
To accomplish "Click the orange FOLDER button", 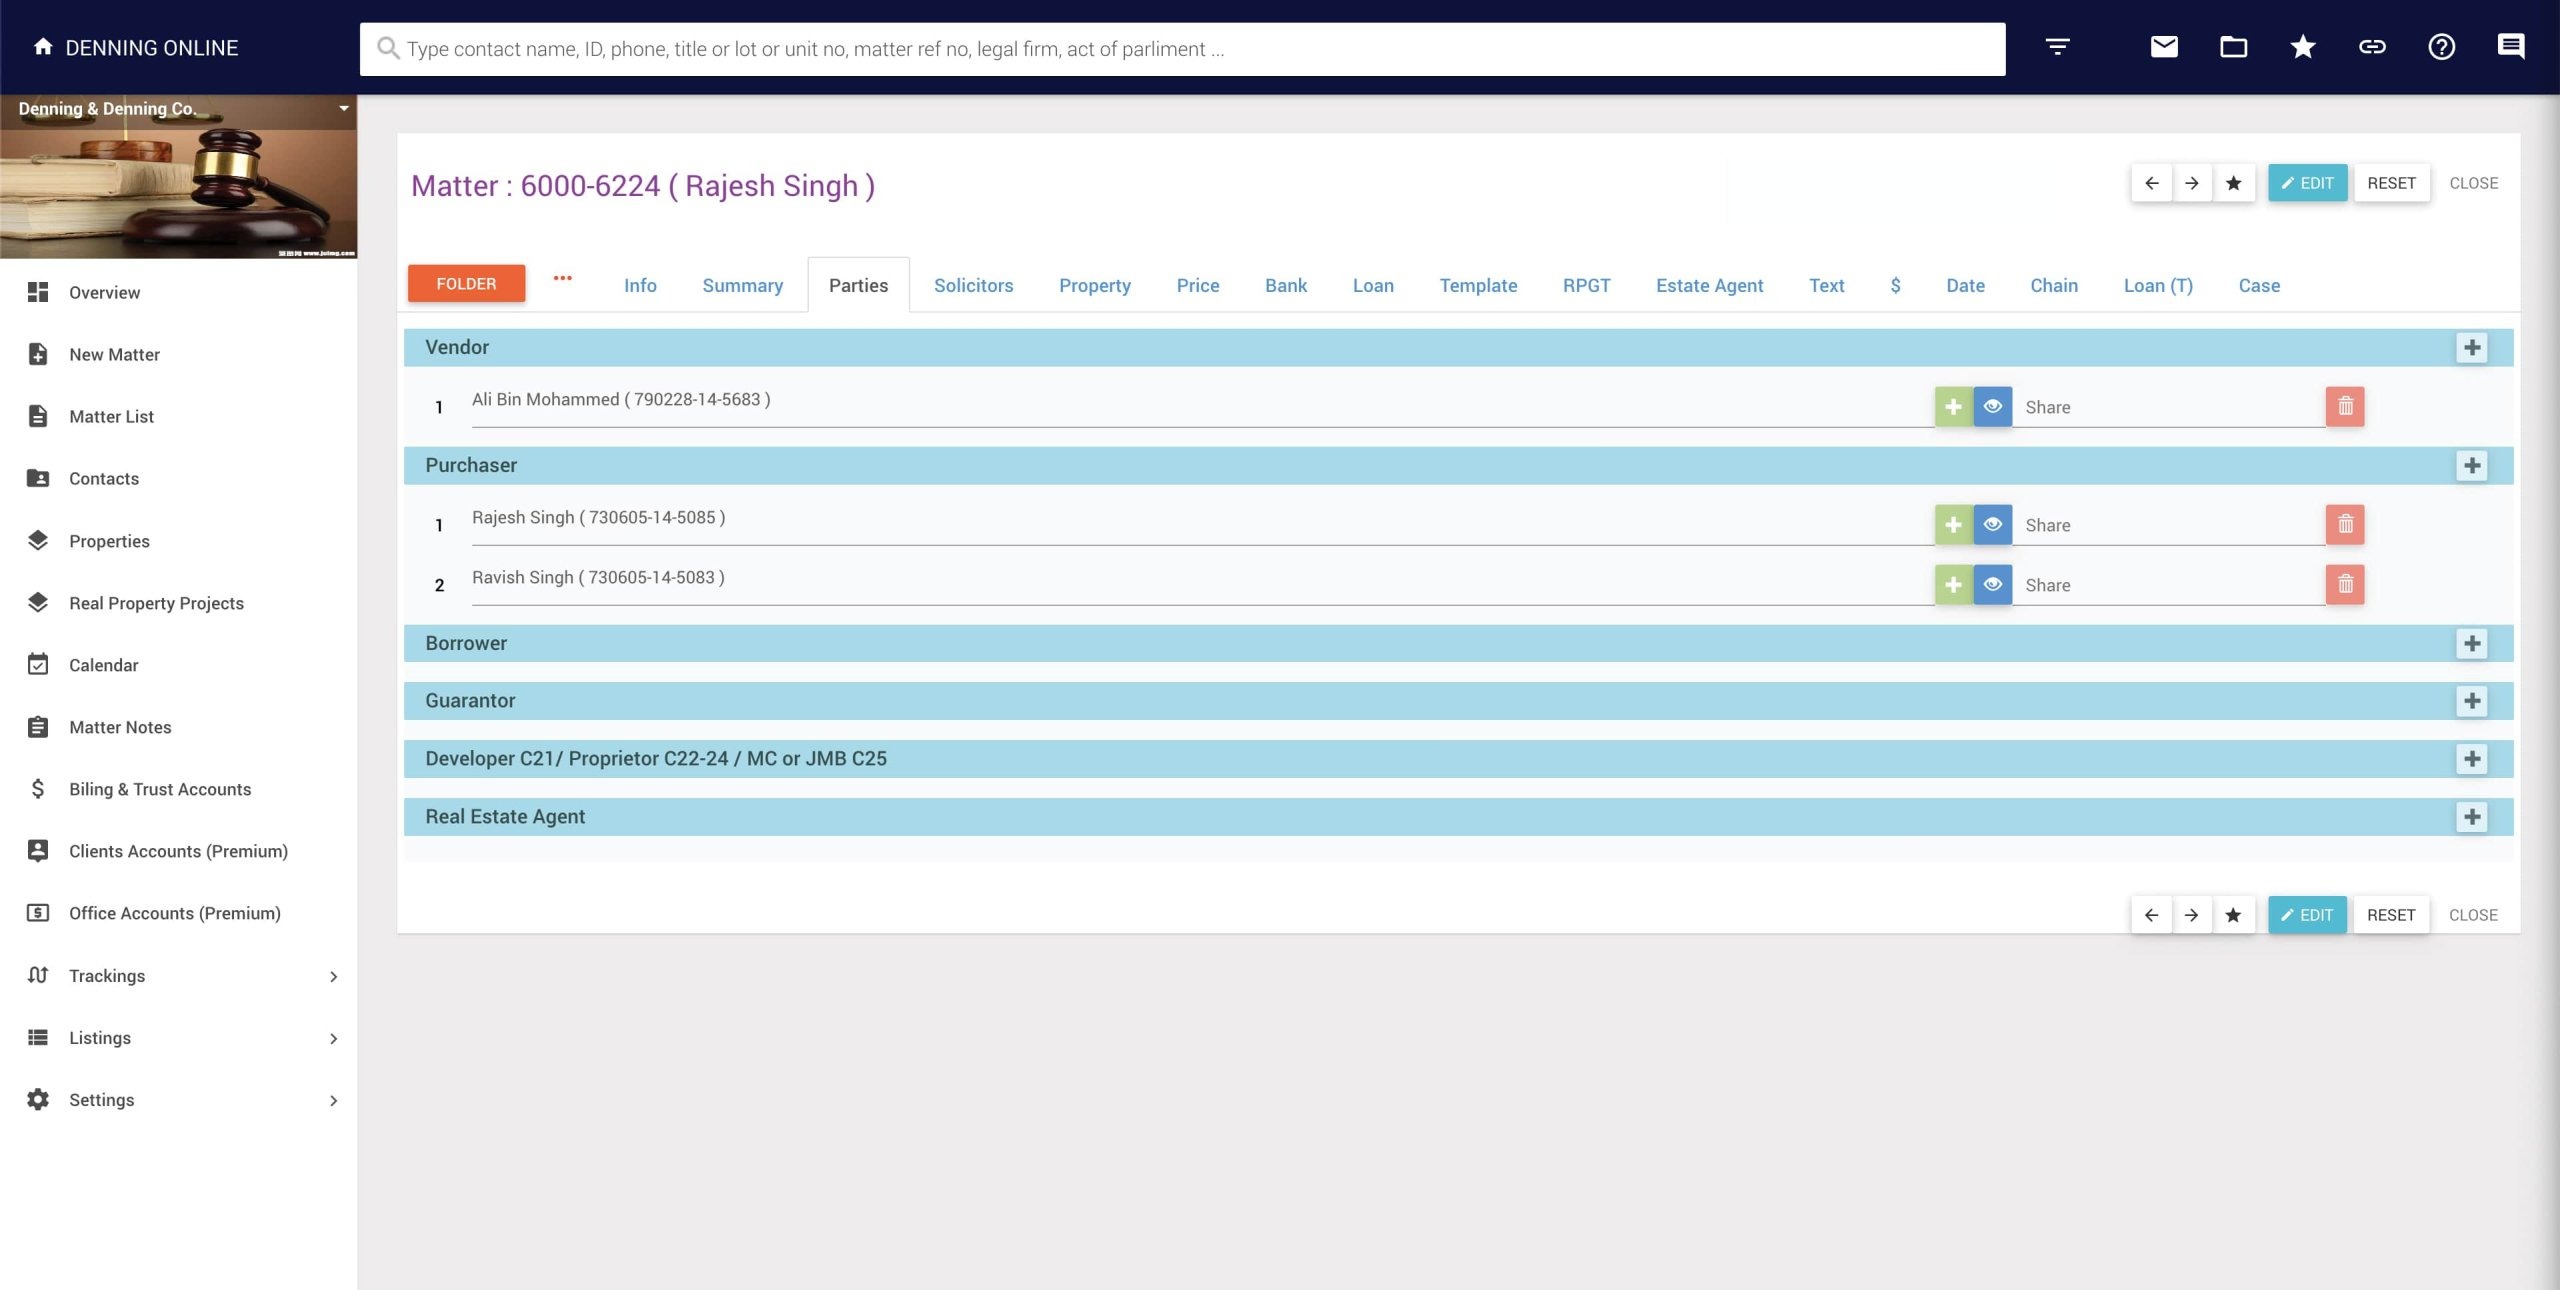I will 466,284.
